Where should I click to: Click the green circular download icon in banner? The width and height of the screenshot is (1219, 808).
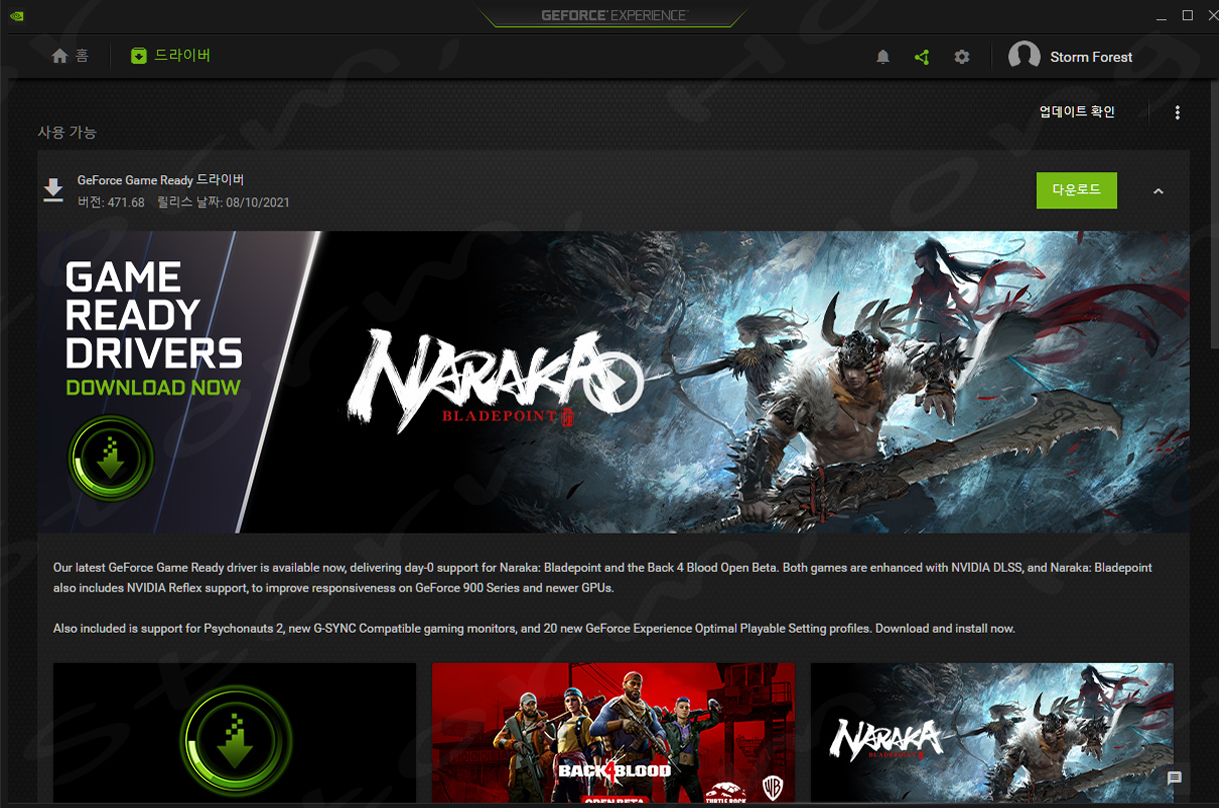[x=111, y=460]
